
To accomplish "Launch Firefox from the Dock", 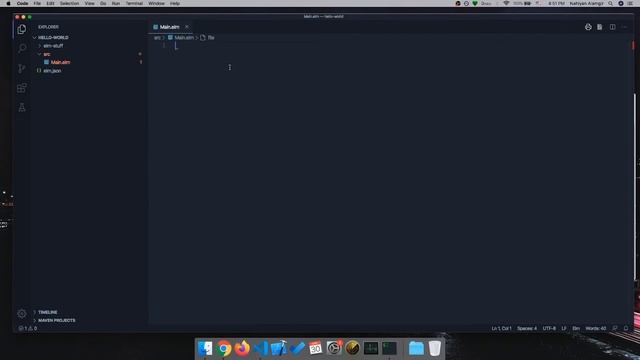I will coord(242,348).
